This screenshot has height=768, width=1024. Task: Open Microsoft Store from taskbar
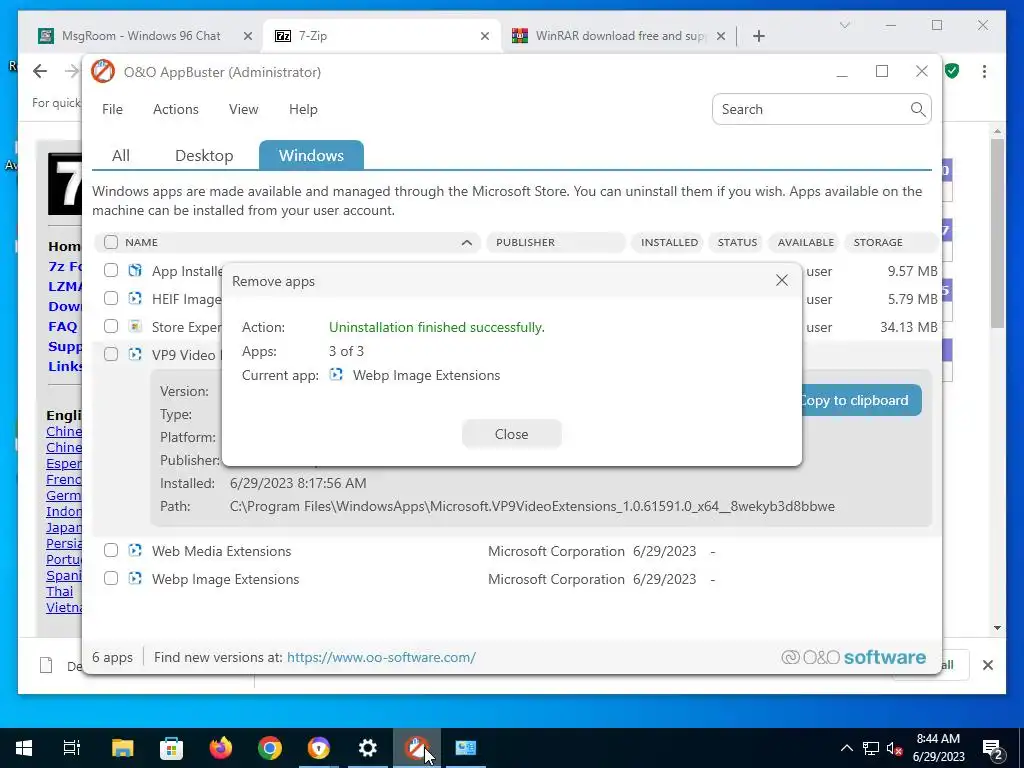(171, 748)
